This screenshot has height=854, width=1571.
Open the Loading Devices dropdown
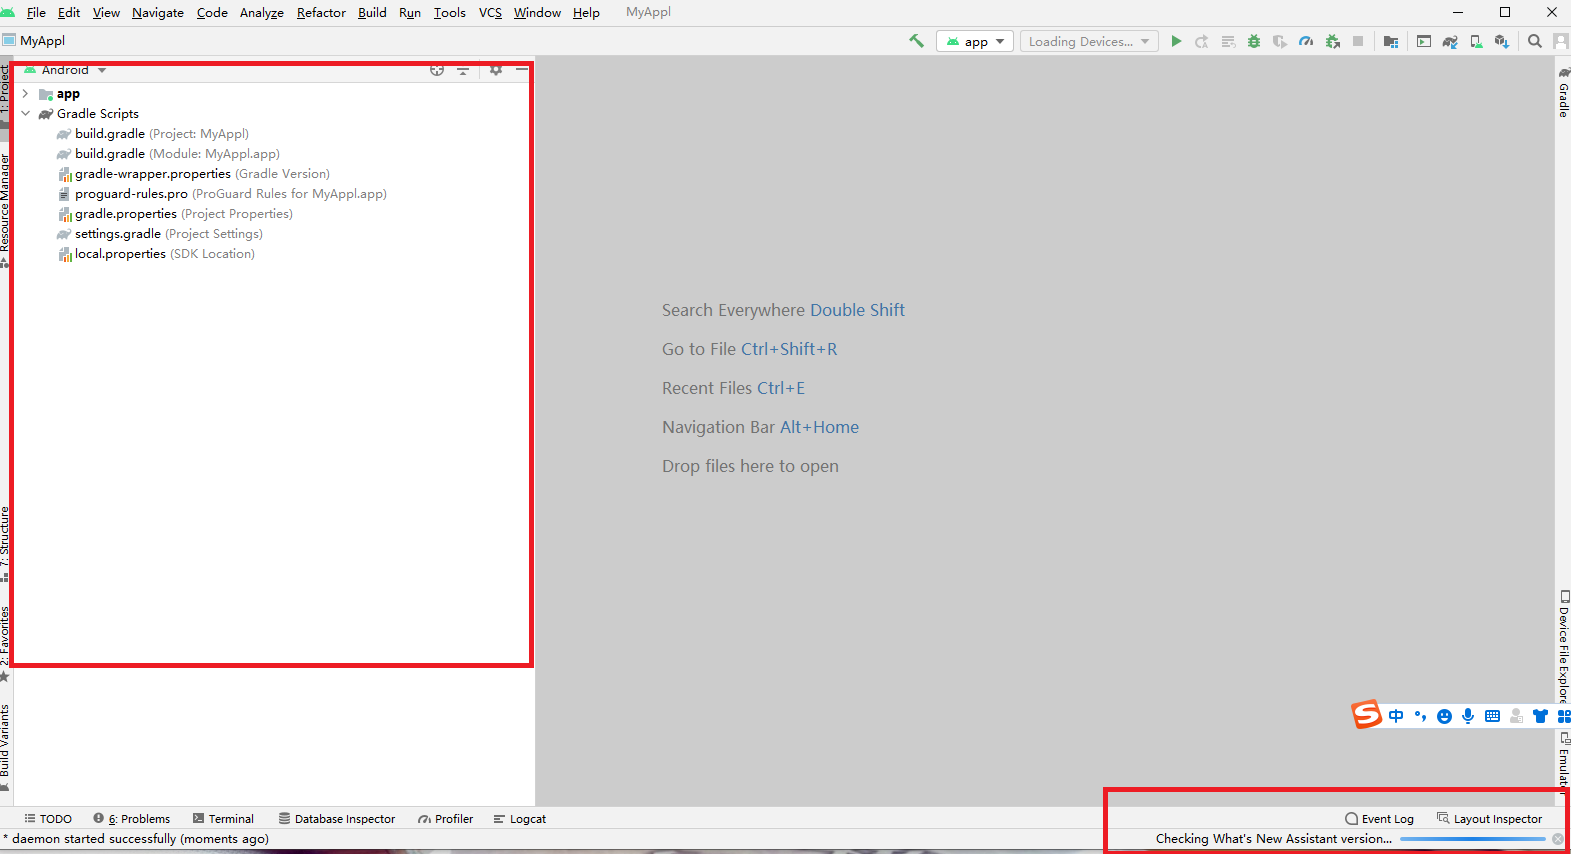1089,41
